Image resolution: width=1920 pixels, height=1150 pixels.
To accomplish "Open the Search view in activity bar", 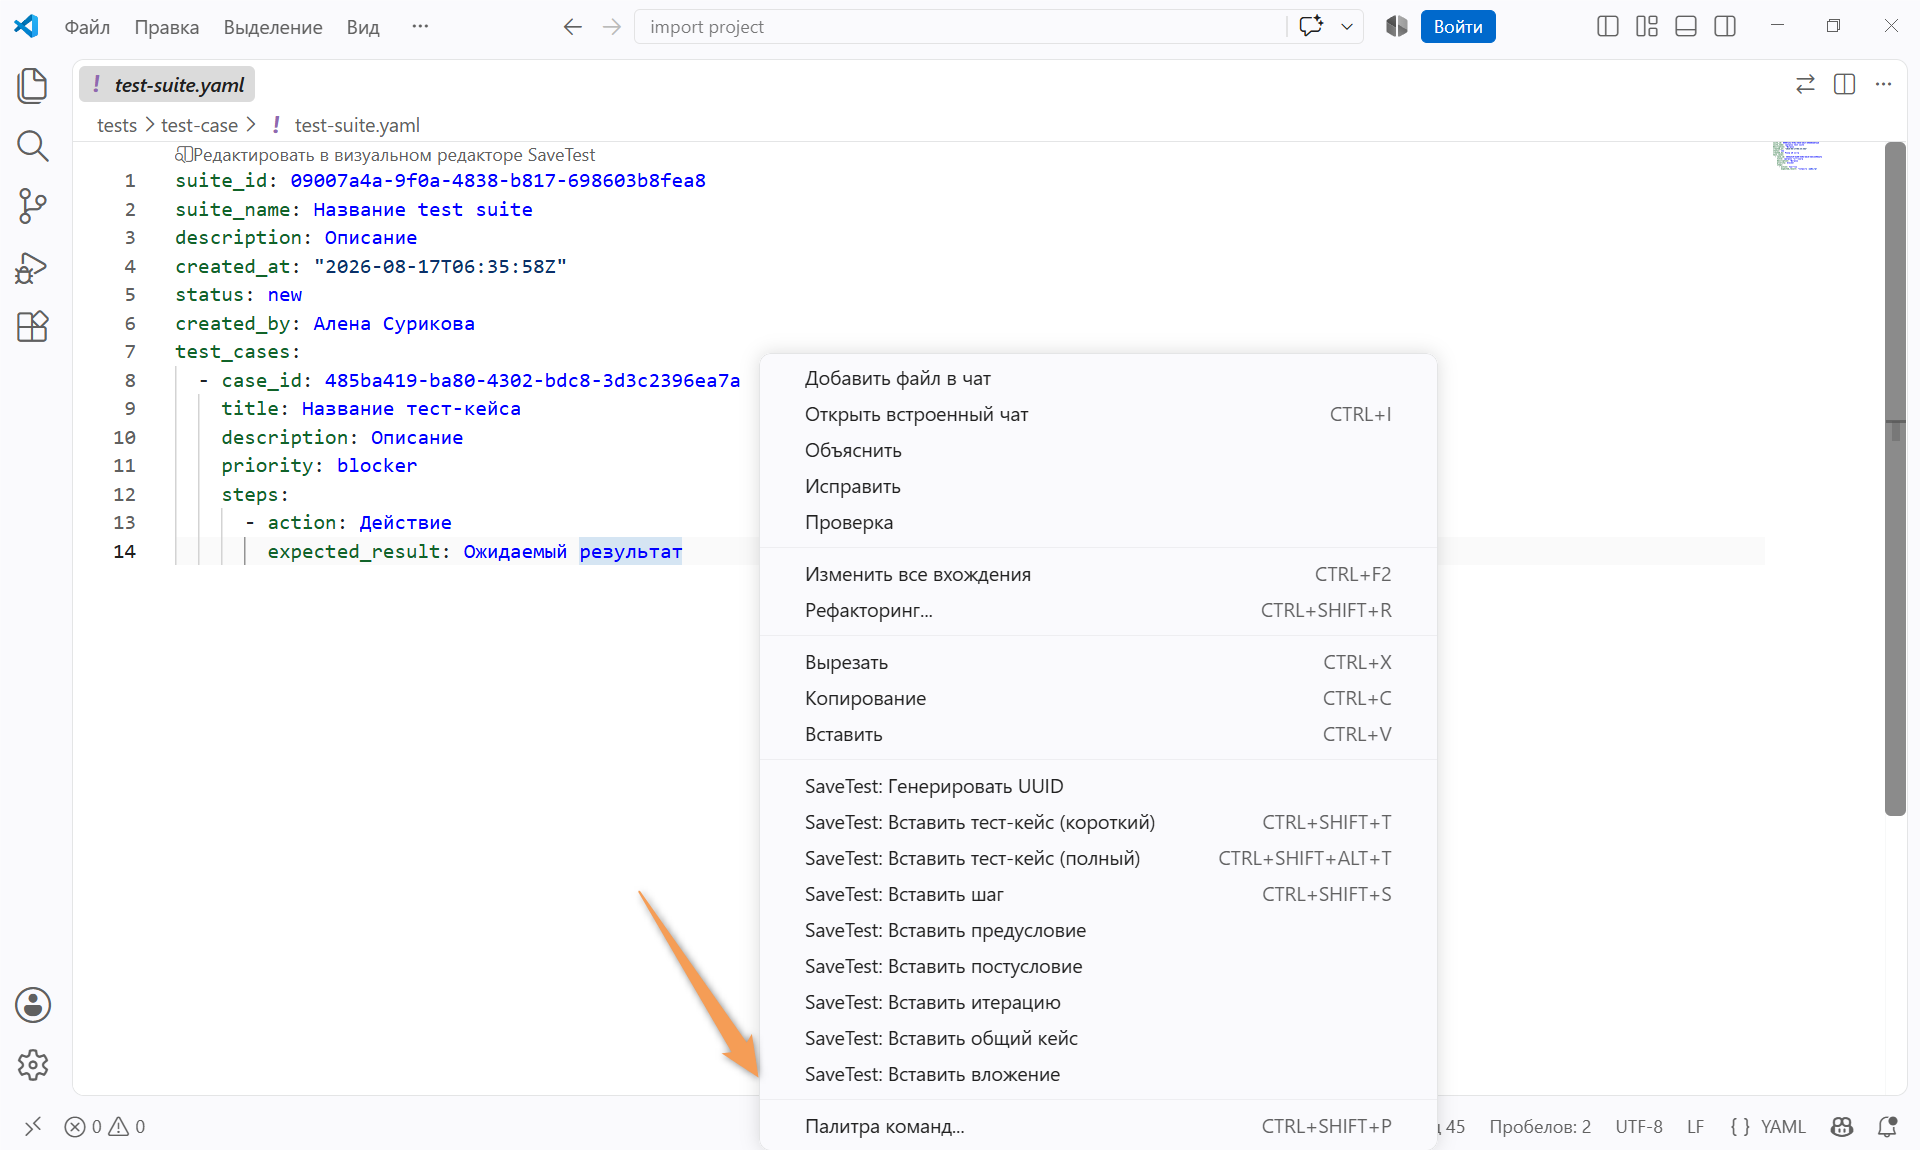I will pos(33,146).
